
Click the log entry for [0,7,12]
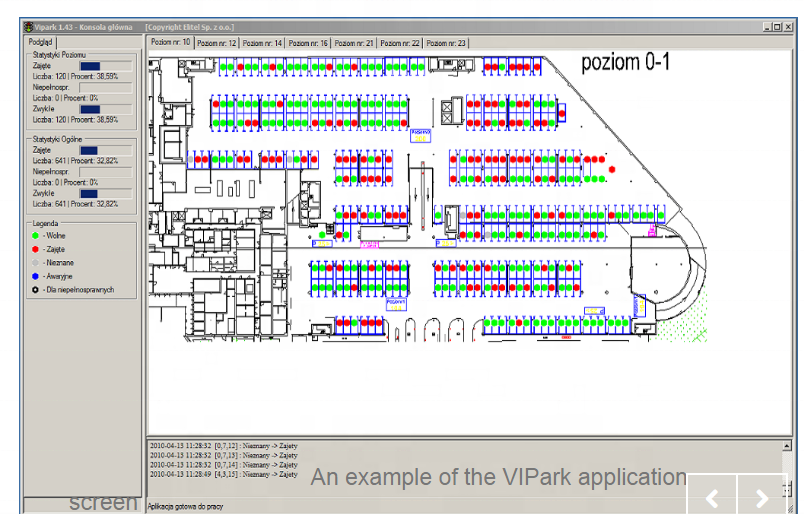pyautogui.click(x=224, y=446)
